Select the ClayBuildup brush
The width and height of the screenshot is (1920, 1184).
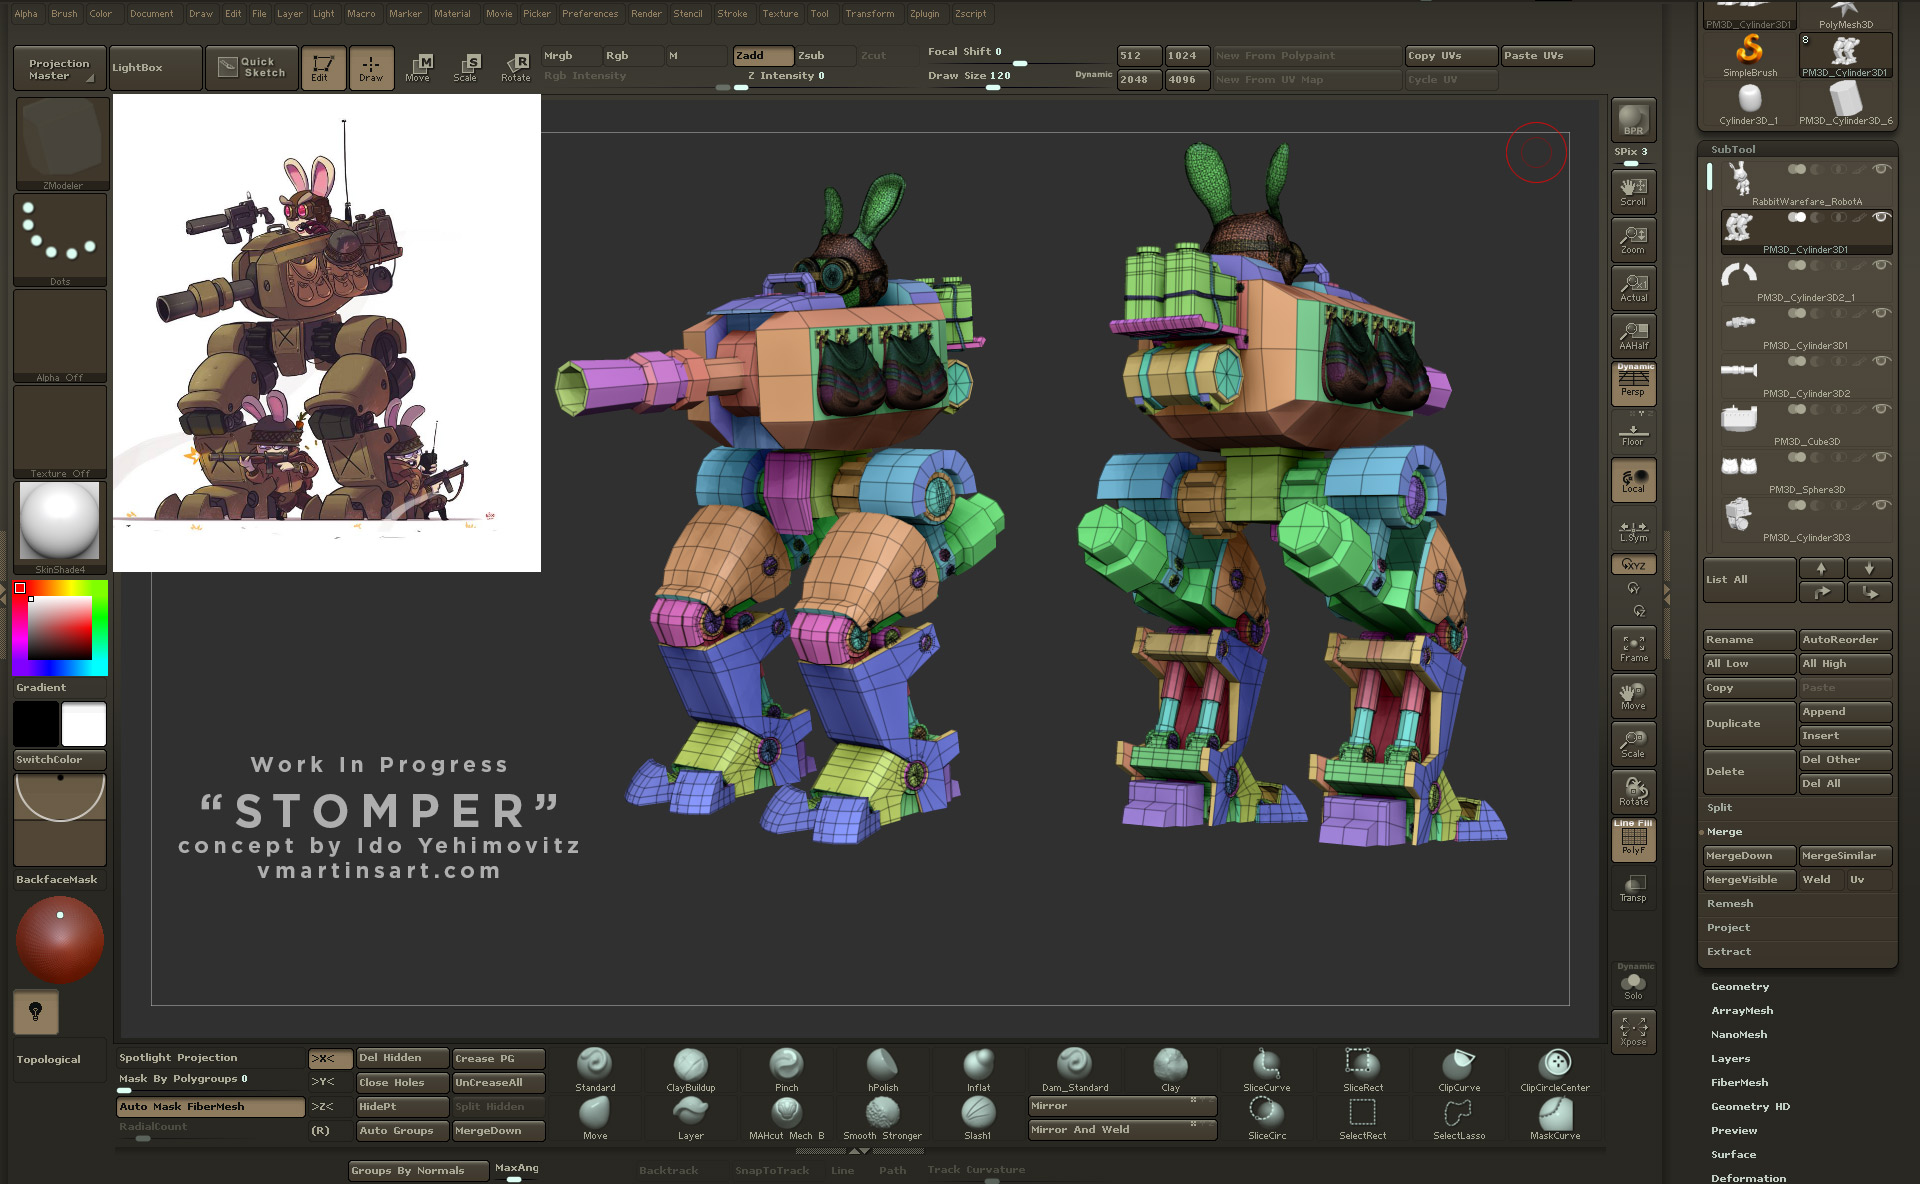[x=690, y=1069]
